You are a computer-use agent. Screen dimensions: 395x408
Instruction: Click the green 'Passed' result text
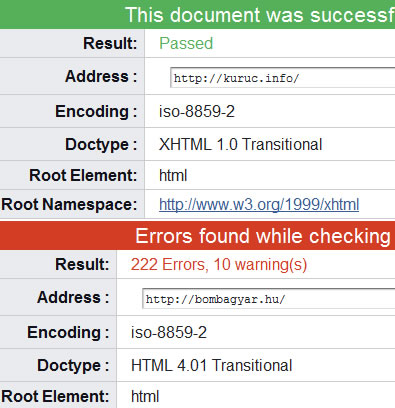(186, 43)
